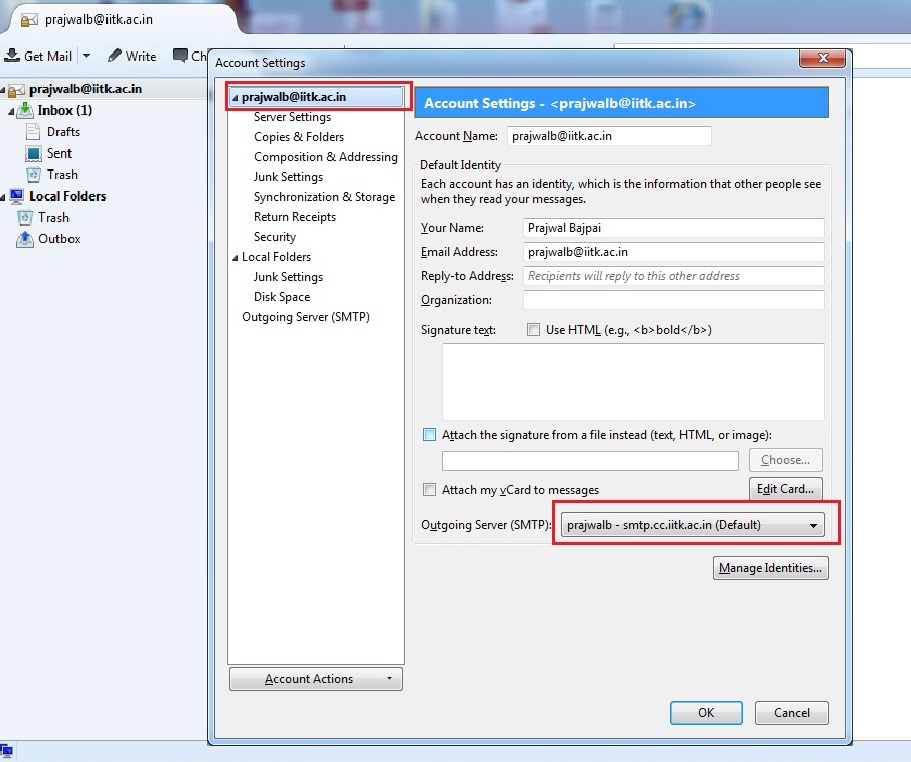Viewport: 911px width, 762px height.
Task: Click the envelope icon on the account tab
Action: click(x=29, y=20)
